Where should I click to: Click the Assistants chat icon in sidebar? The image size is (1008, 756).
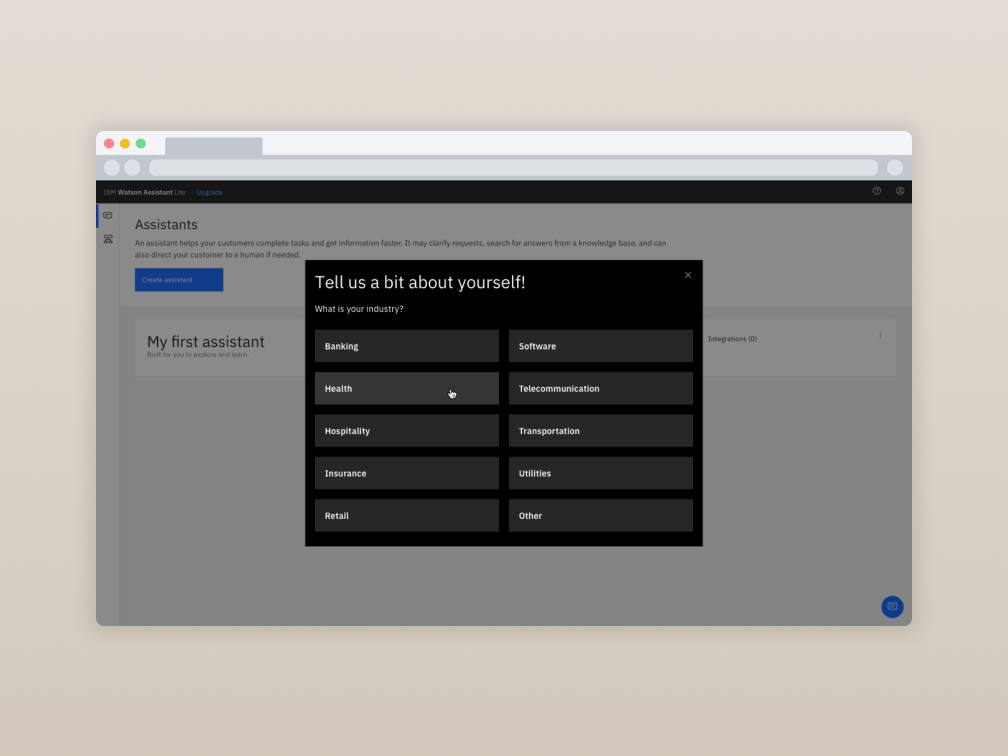pyautogui.click(x=108, y=216)
